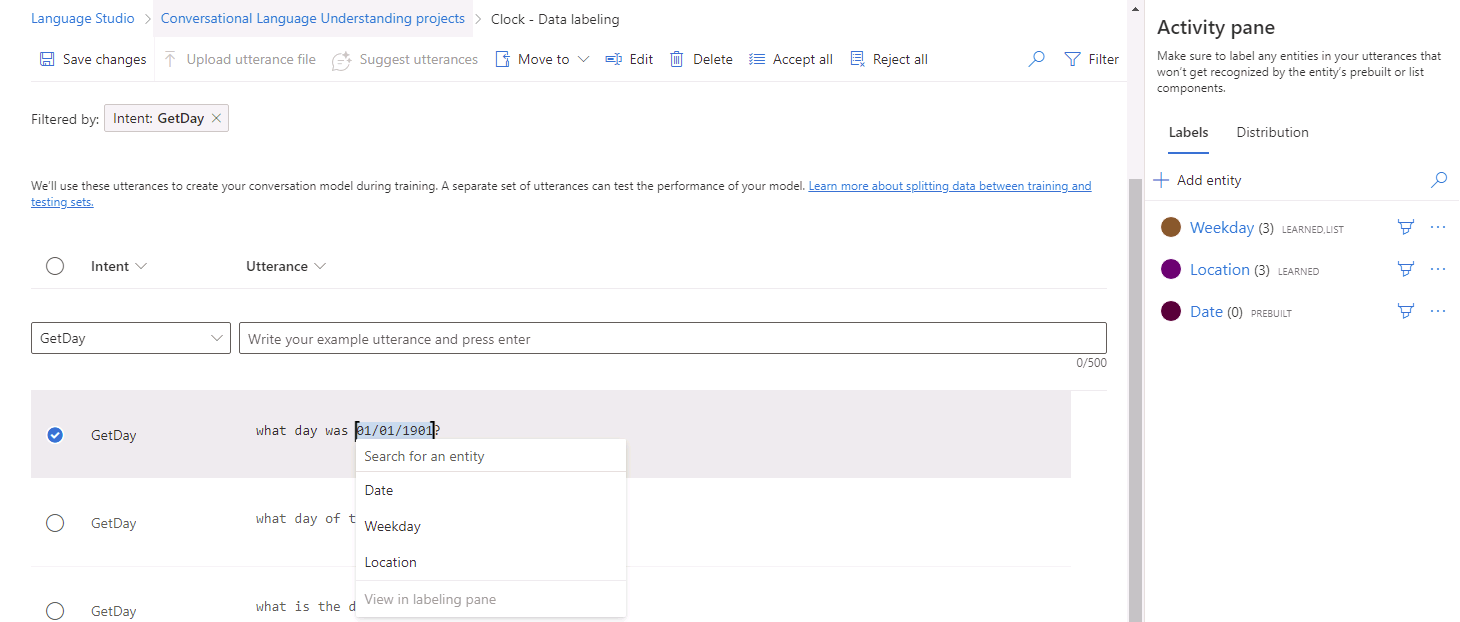Screen dimensions: 1460x622
Task: Select the second GetDay utterance row
Action: (55, 523)
